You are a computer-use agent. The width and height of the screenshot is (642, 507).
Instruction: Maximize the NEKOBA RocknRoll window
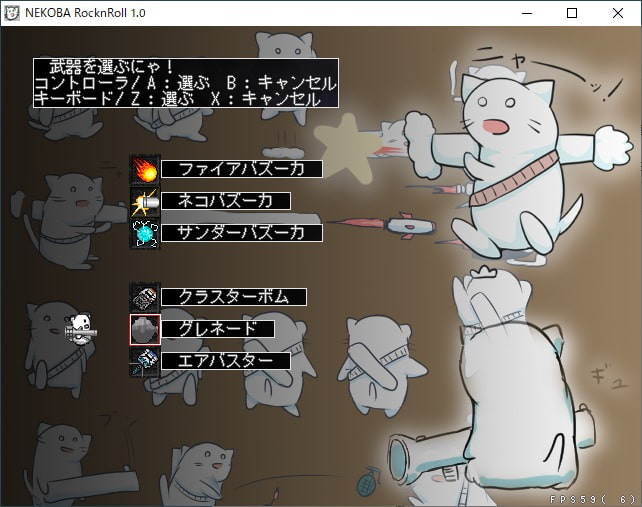coord(572,14)
